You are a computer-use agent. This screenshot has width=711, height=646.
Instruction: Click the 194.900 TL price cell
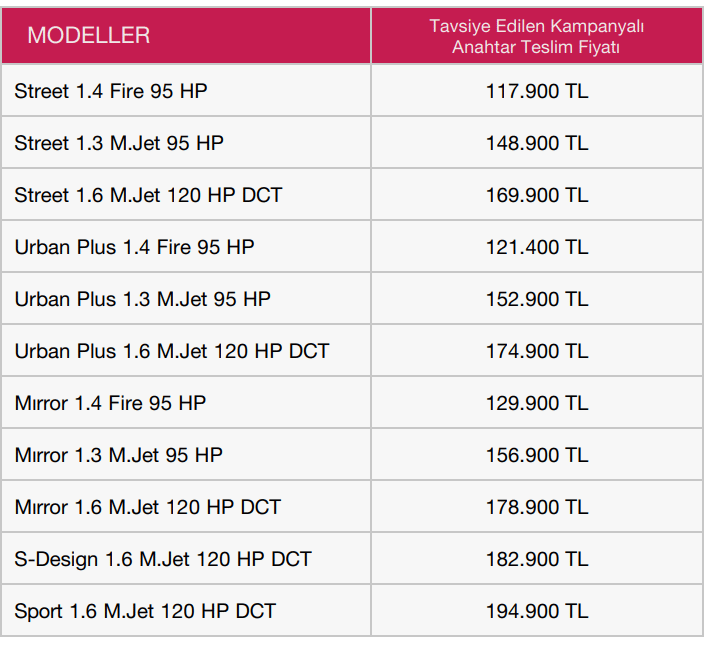(537, 611)
